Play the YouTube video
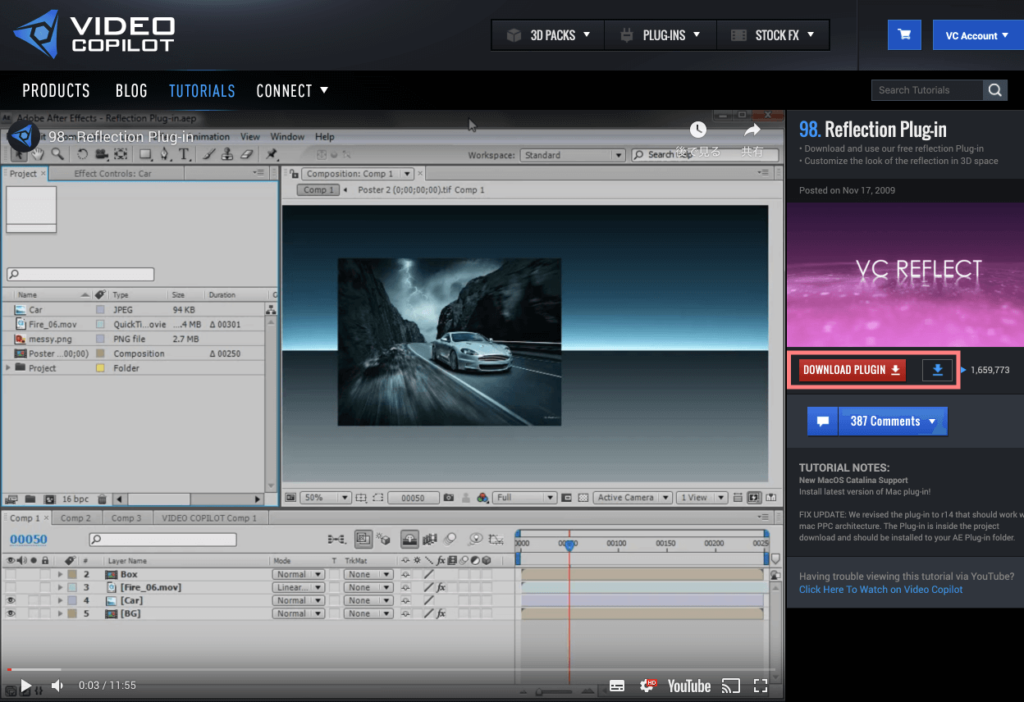 (25, 686)
